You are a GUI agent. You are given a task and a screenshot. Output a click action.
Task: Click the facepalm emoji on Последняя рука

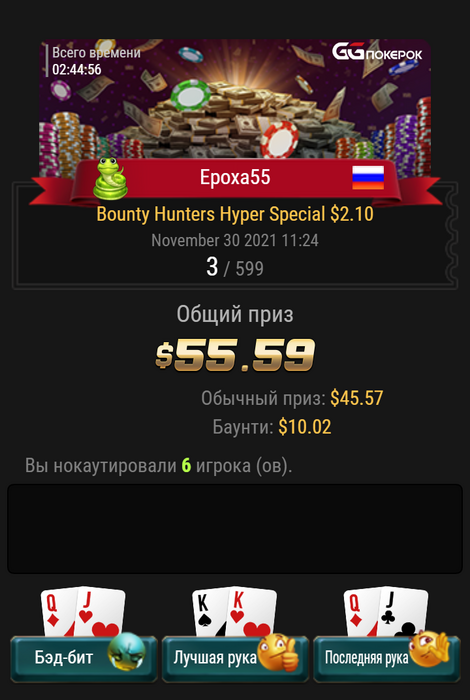pyautogui.click(x=429, y=648)
